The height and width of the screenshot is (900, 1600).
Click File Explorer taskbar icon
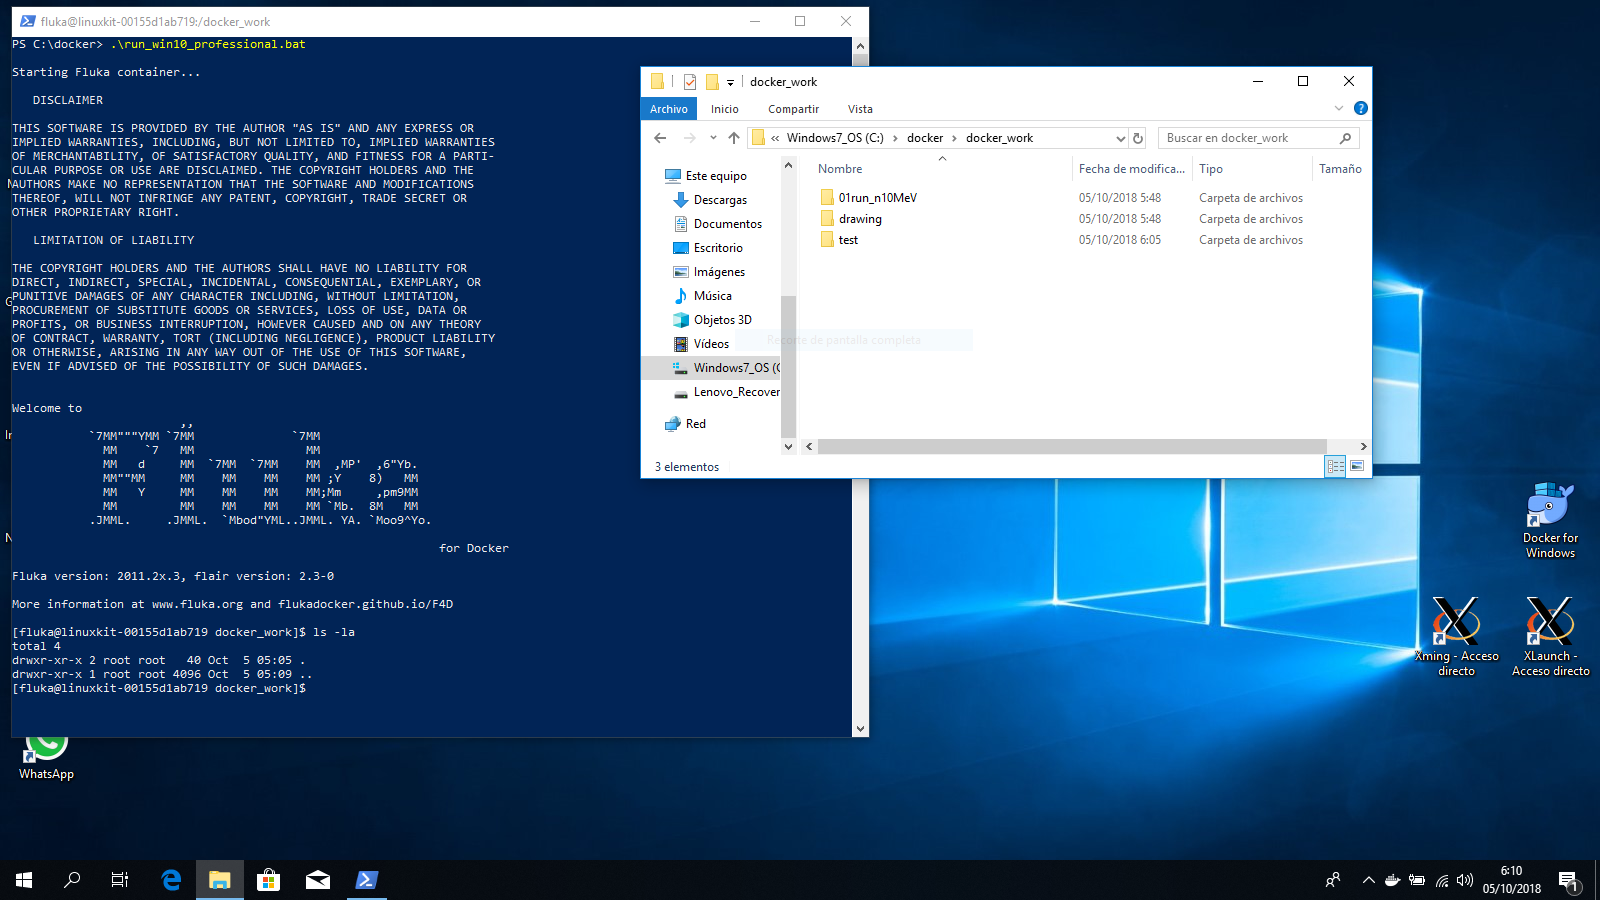point(220,880)
